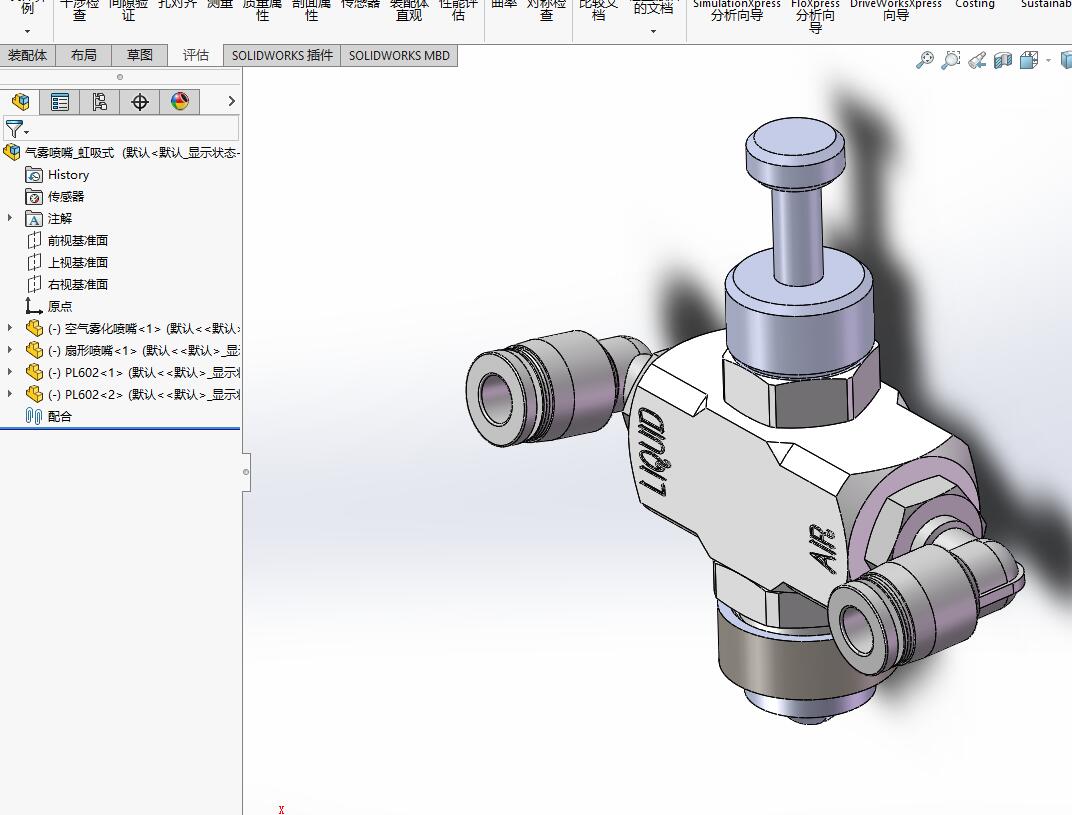Viewport: 1072px width, 815px height.
Task: Open the DisplayManager color wheel tab
Action: point(180,102)
